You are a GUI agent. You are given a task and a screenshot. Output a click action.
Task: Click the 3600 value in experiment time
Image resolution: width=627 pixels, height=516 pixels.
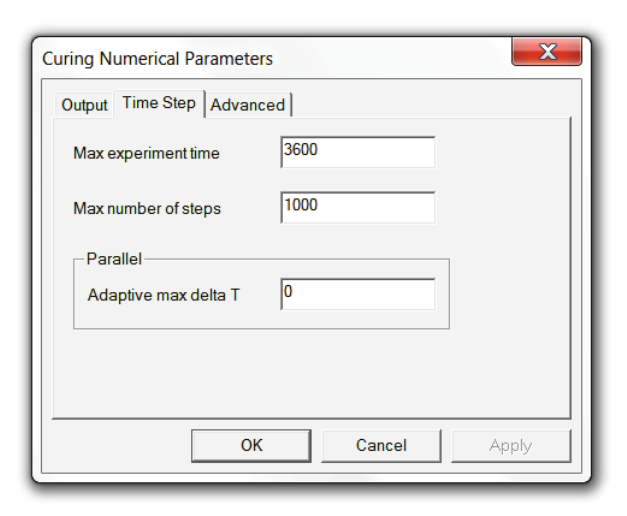tap(301, 150)
